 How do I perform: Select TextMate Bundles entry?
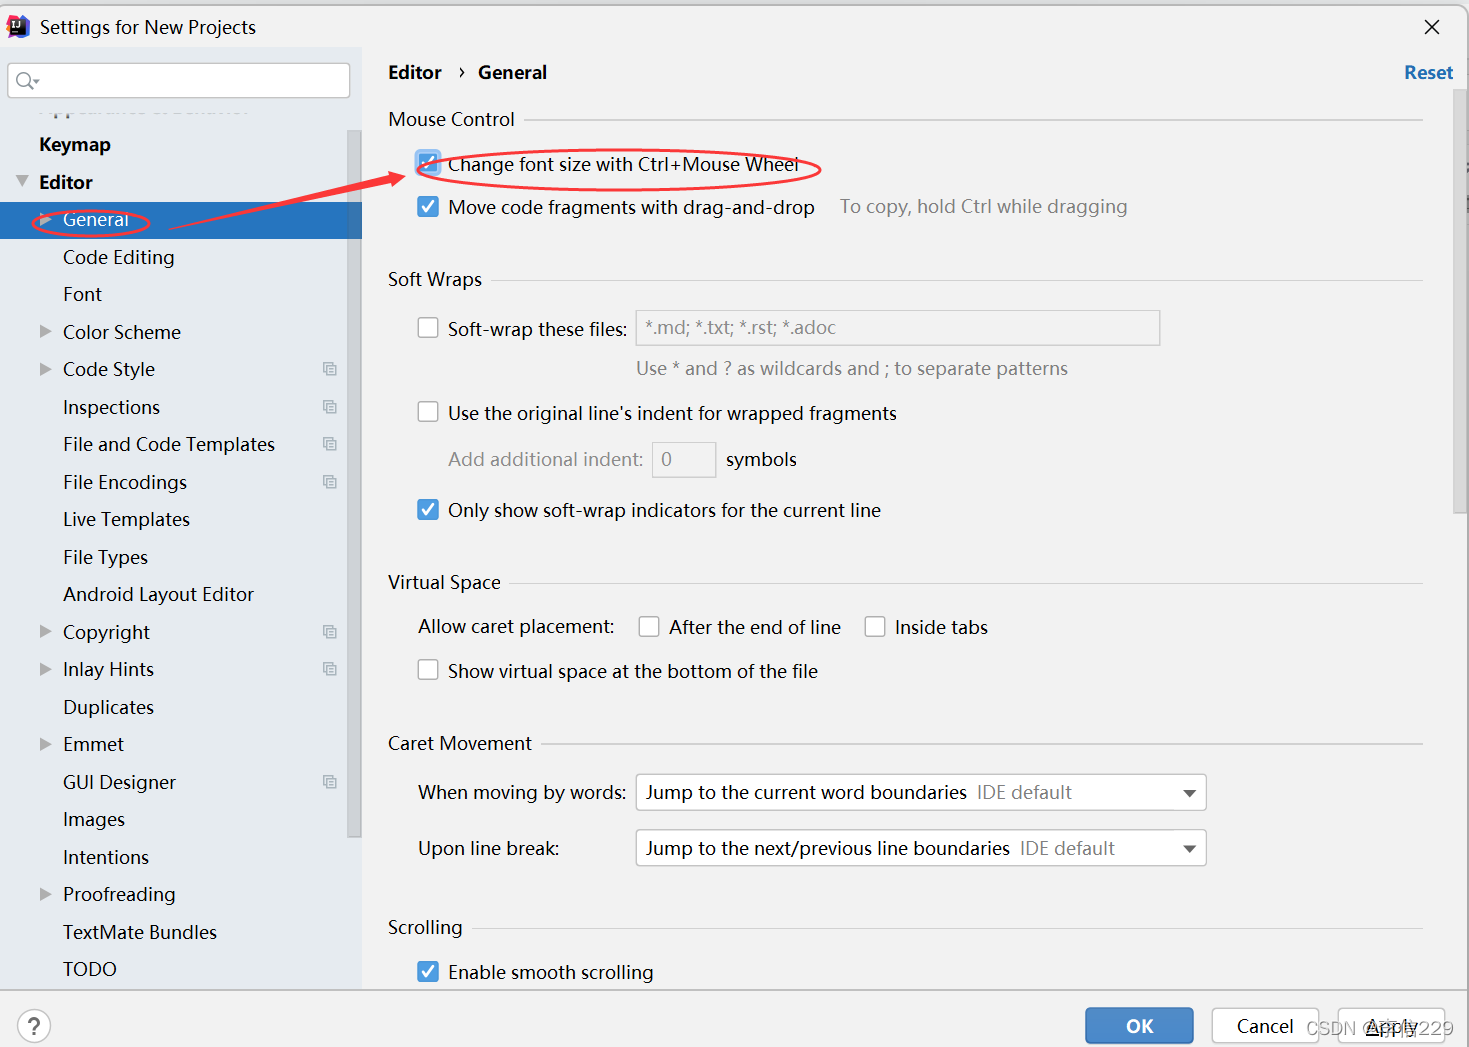pos(140,932)
